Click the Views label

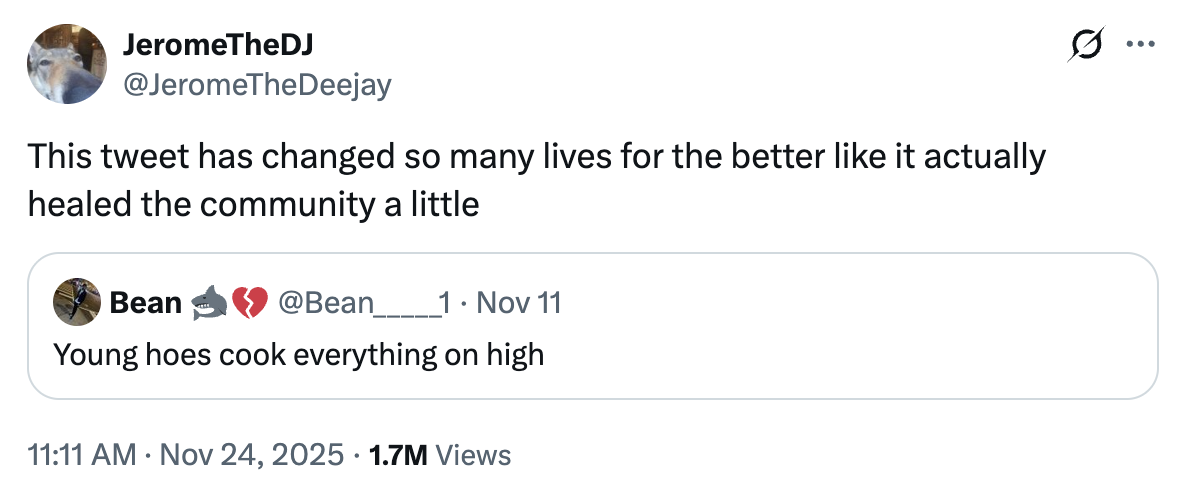point(474,455)
